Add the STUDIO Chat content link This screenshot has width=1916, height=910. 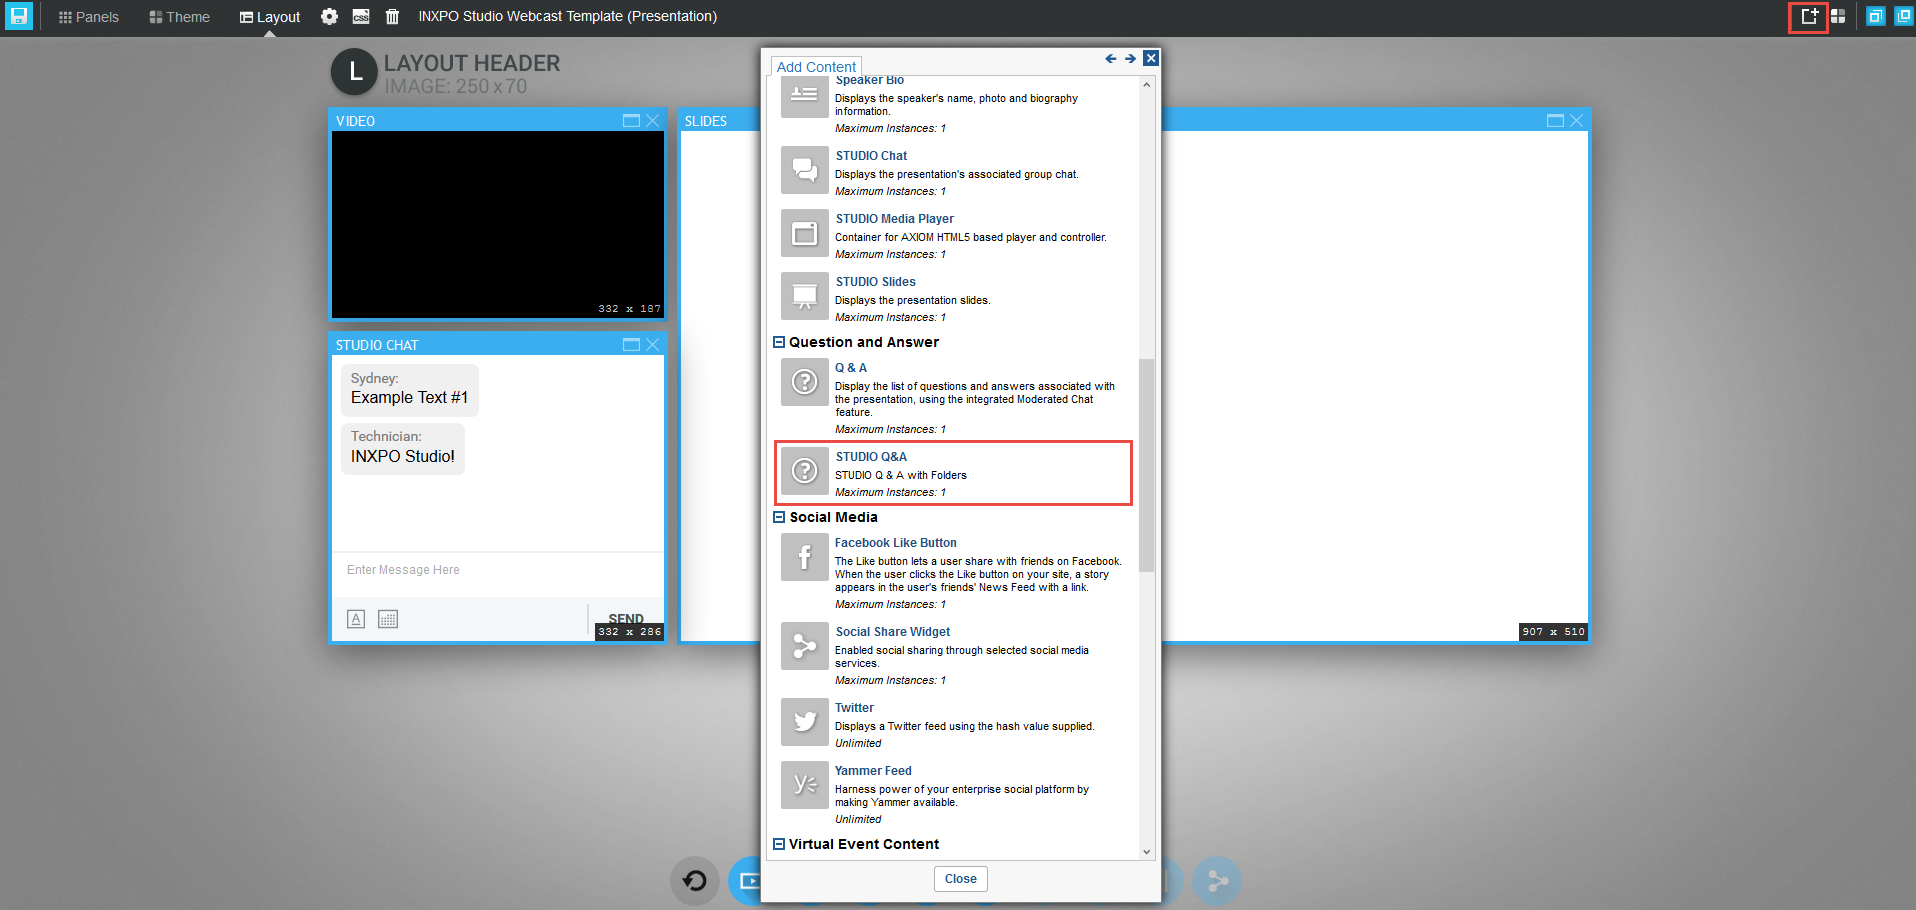871,156
